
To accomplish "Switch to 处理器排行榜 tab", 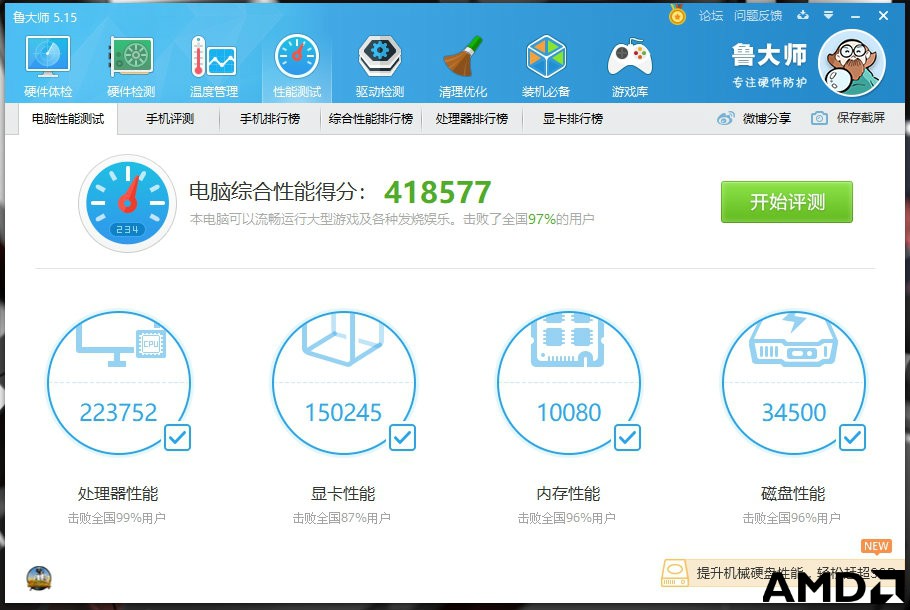I will pyautogui.click(x=472, y=119).
